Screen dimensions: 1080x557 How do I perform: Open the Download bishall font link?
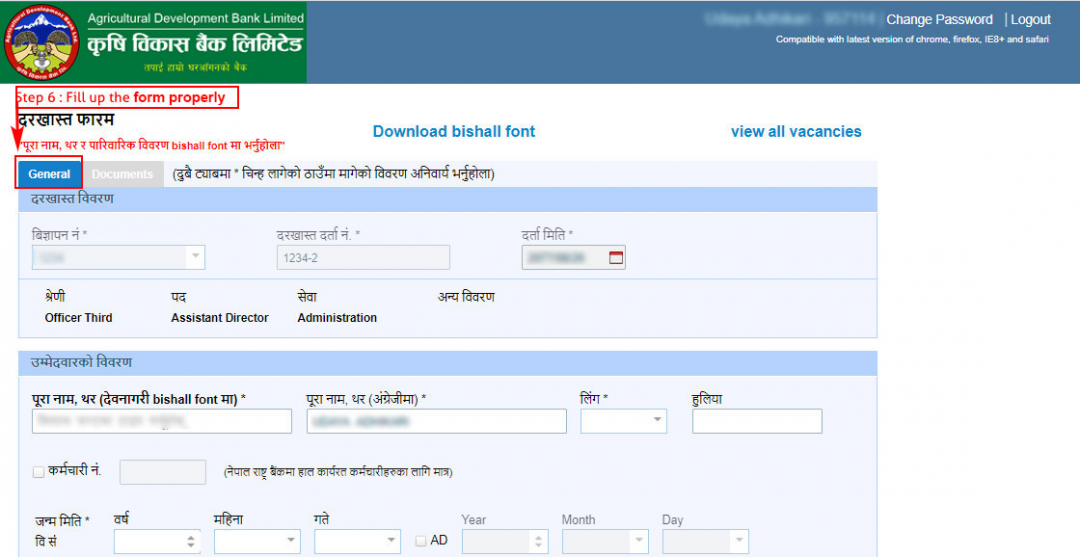click(x=453, y=132)
